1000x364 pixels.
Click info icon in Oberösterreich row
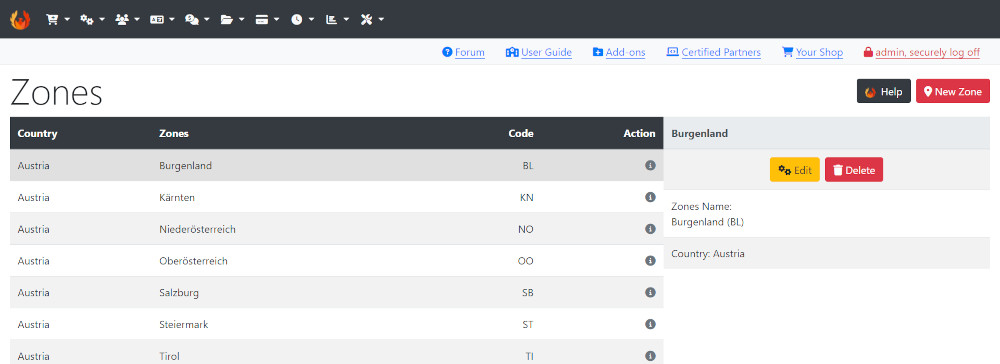(651, 261)
